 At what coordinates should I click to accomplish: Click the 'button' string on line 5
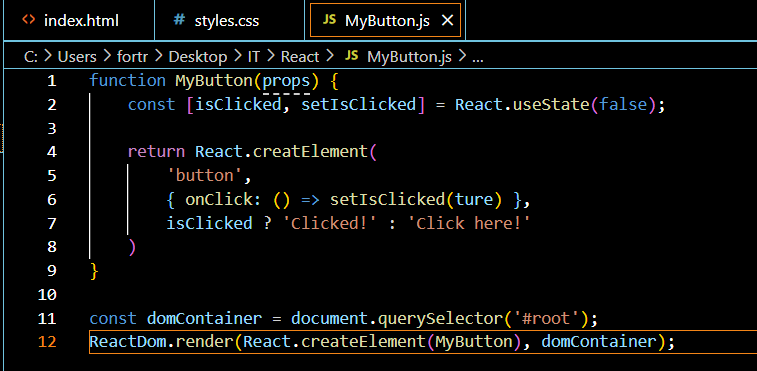click(205, 176)
